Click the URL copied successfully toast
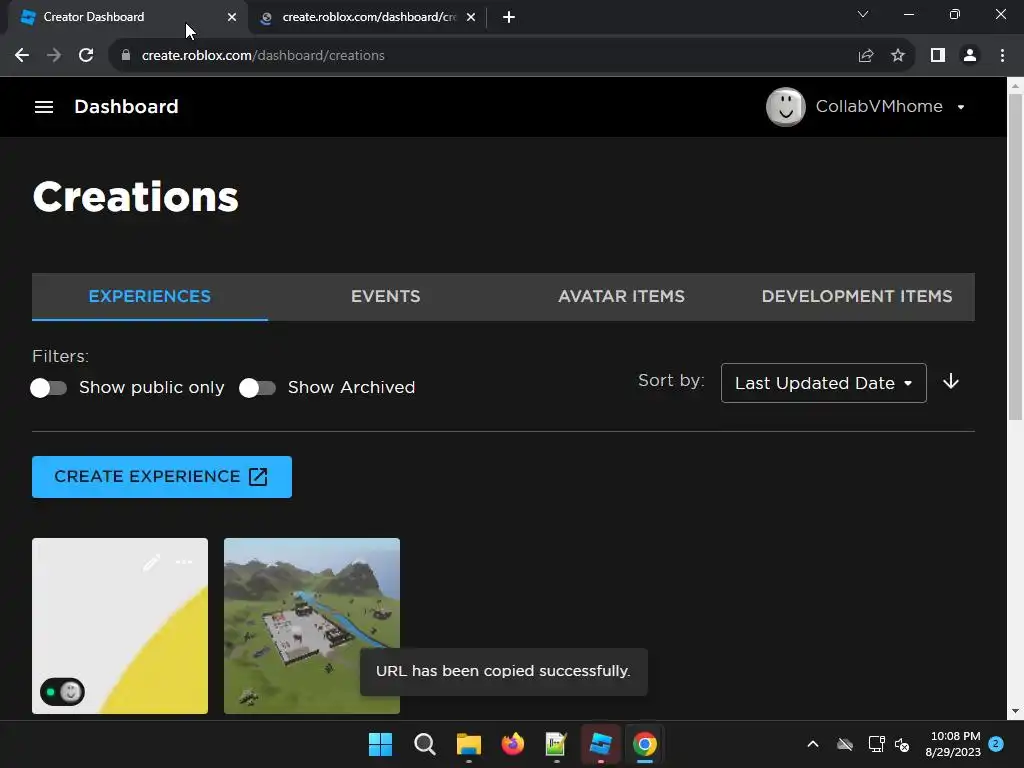 (x=504, y=671)
